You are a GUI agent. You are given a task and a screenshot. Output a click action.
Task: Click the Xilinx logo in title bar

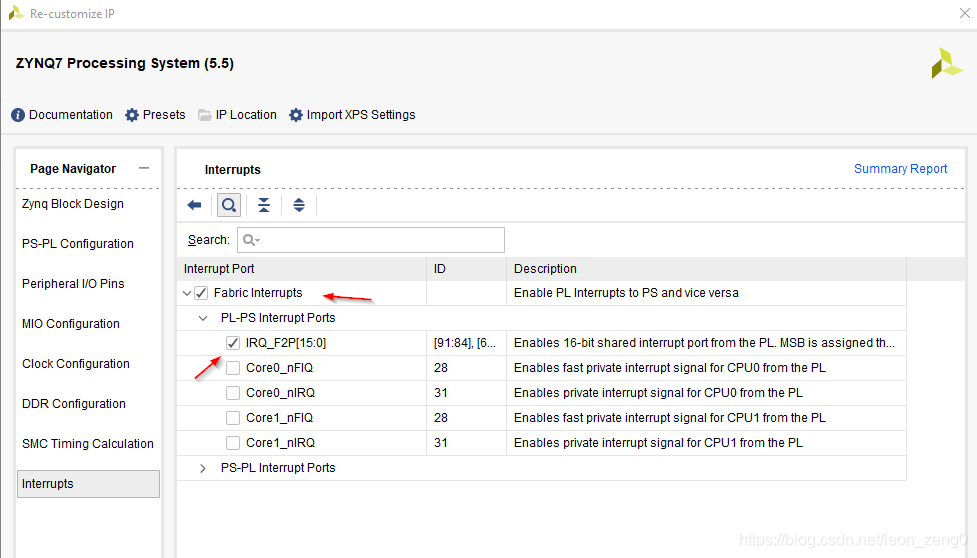click(x=16, y=13)
